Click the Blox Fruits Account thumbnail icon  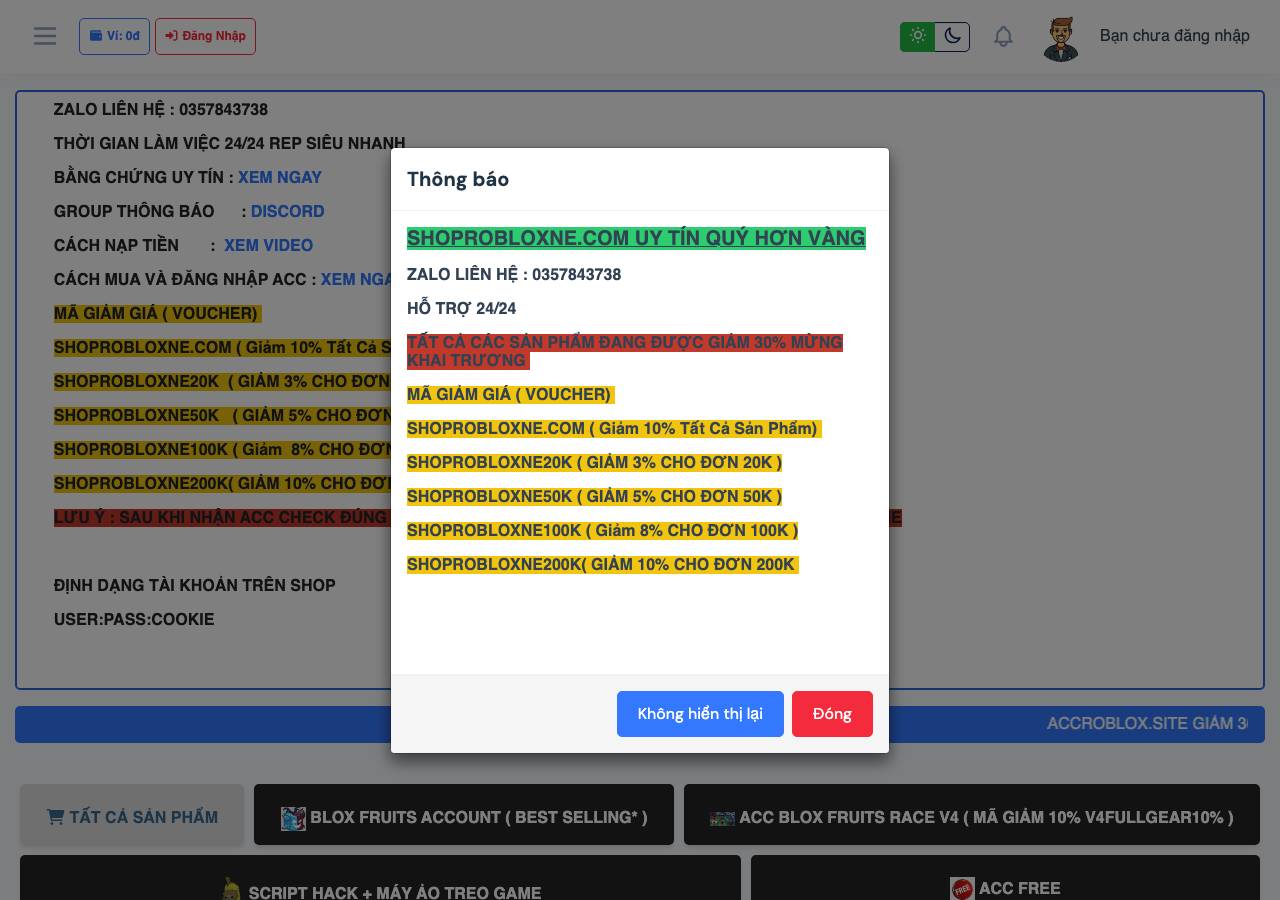pyautogui.click(x=293, y=818)
